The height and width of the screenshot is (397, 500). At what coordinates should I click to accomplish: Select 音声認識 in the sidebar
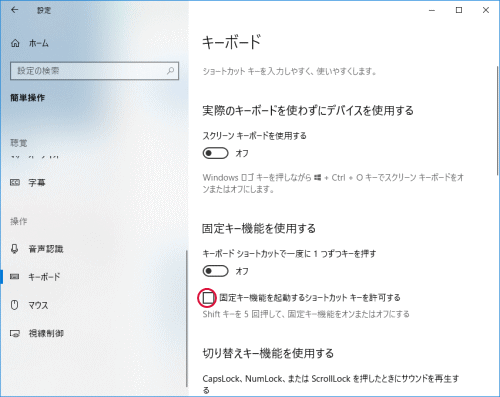46,249
